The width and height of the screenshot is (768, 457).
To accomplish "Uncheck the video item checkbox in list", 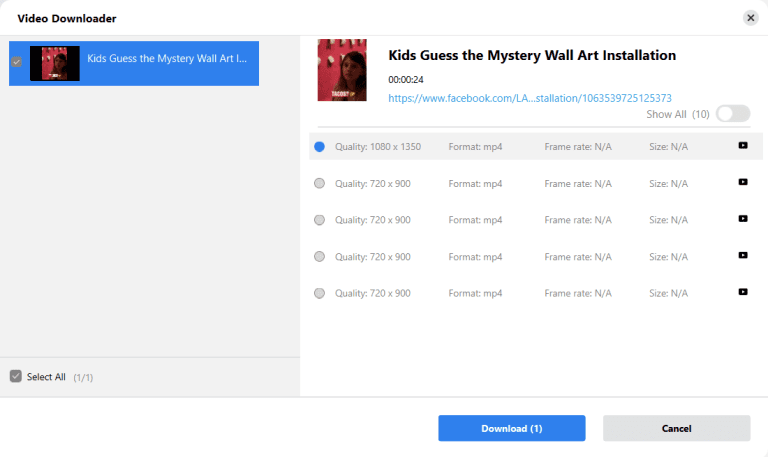I will pos(16,62).
